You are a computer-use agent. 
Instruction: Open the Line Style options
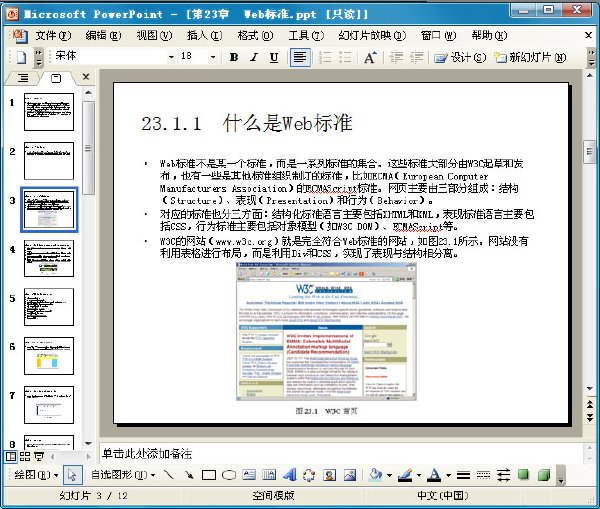tap(463, 475)
